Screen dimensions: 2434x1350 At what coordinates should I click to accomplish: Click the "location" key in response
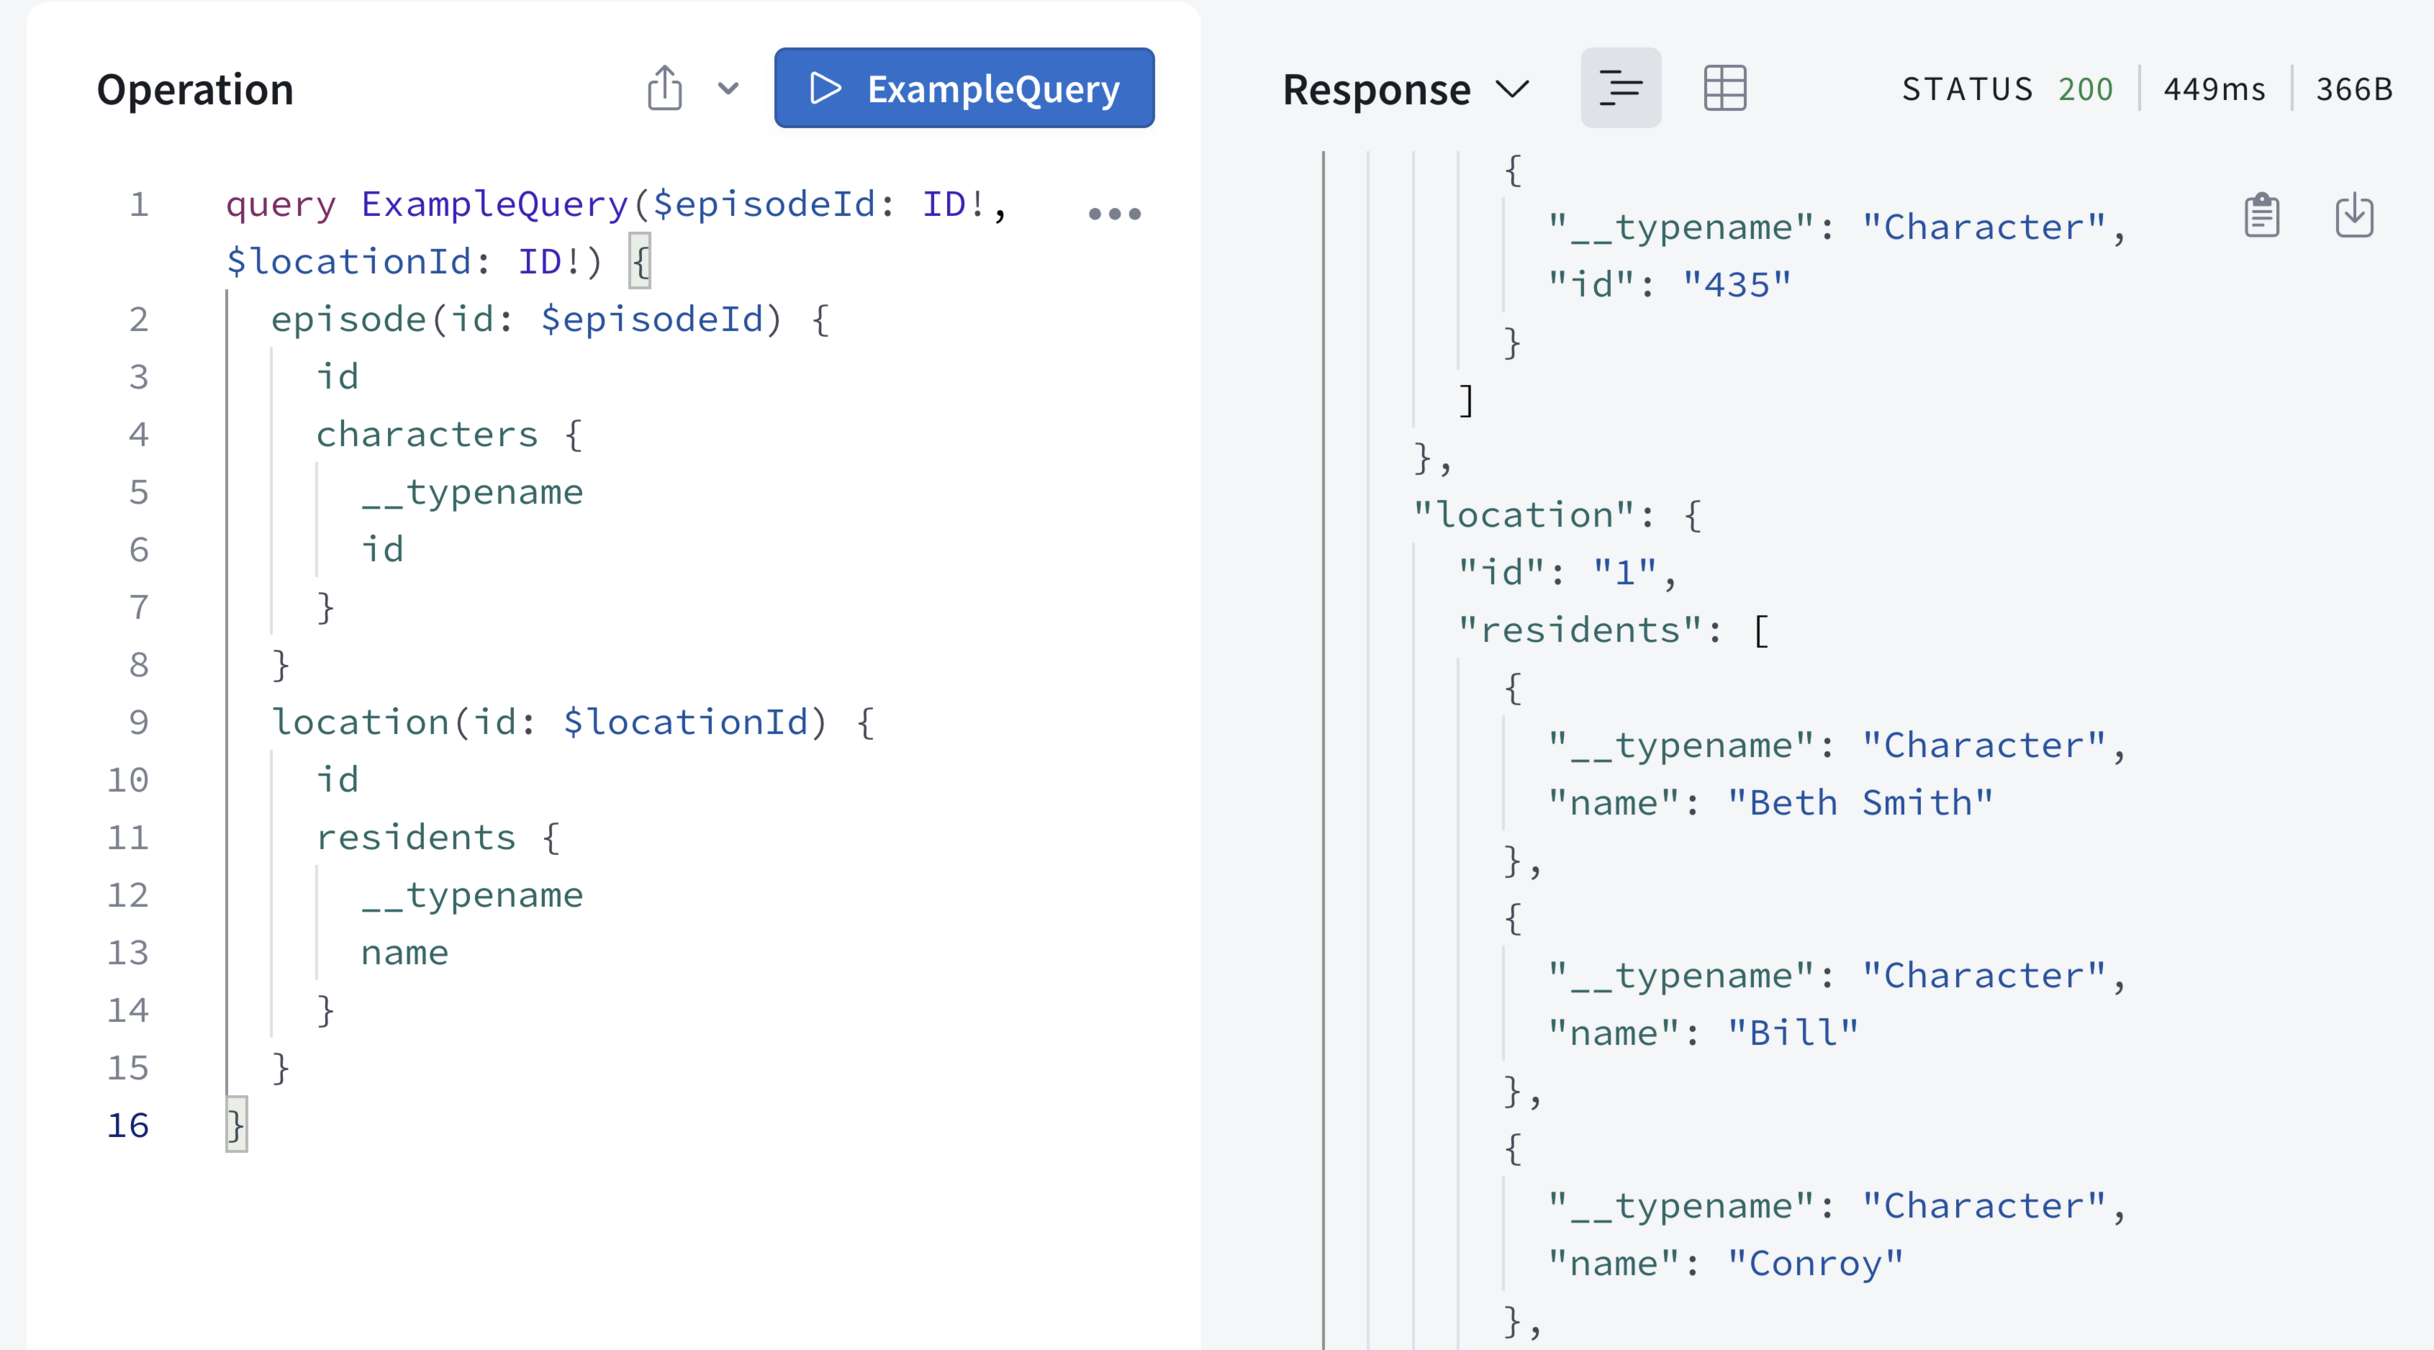pyautogui.click(x=1525, y=515)
